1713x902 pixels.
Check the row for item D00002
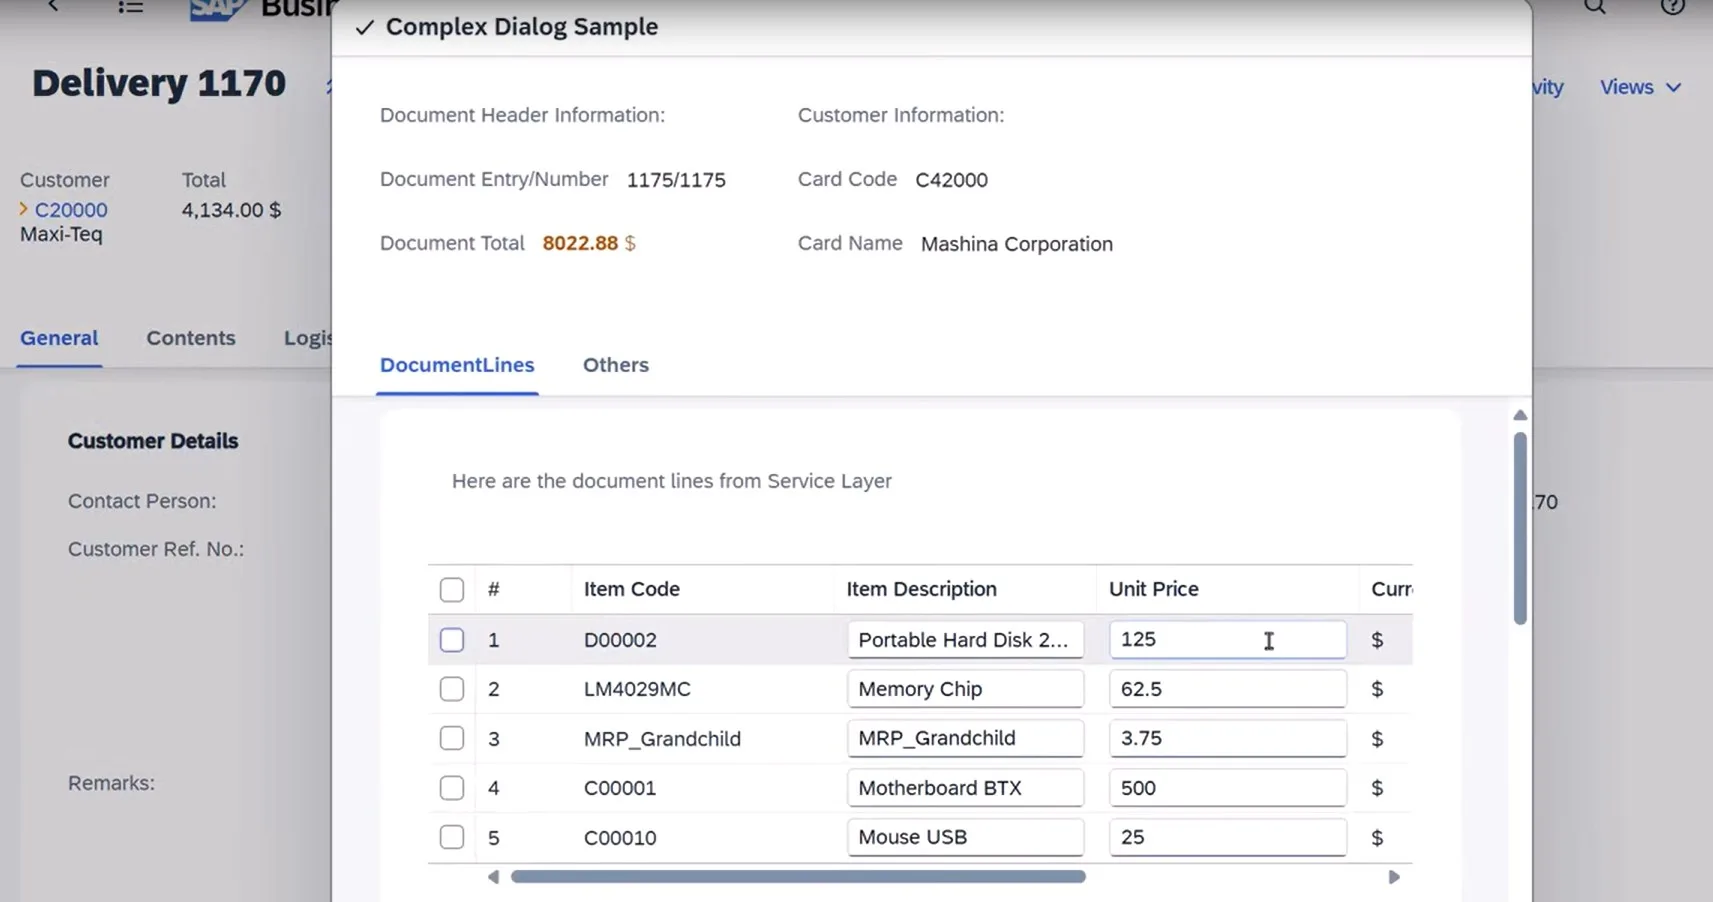[452, 640]
